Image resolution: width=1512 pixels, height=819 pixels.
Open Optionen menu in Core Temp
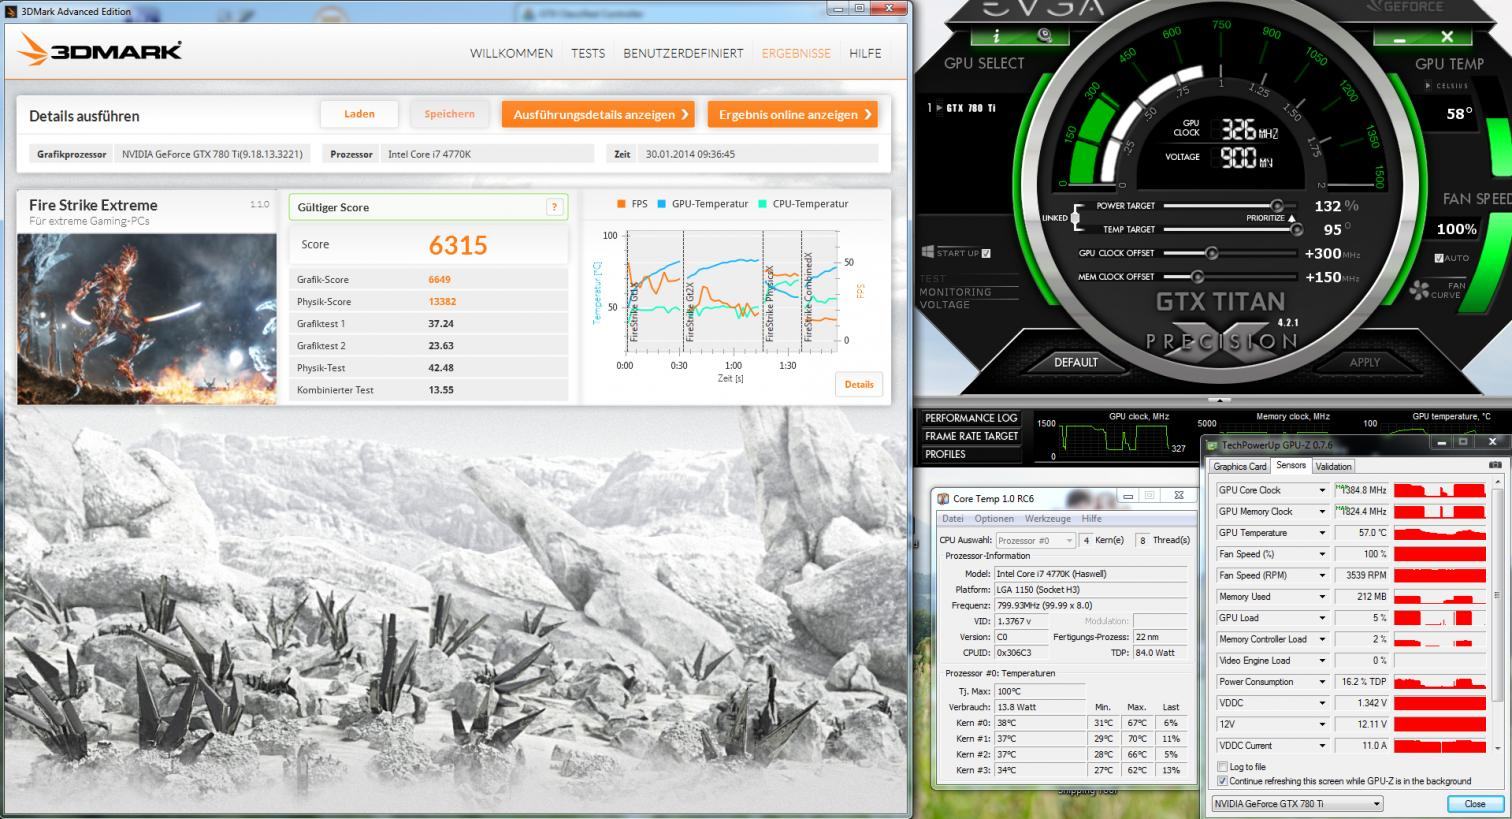(x=994, y=519)
